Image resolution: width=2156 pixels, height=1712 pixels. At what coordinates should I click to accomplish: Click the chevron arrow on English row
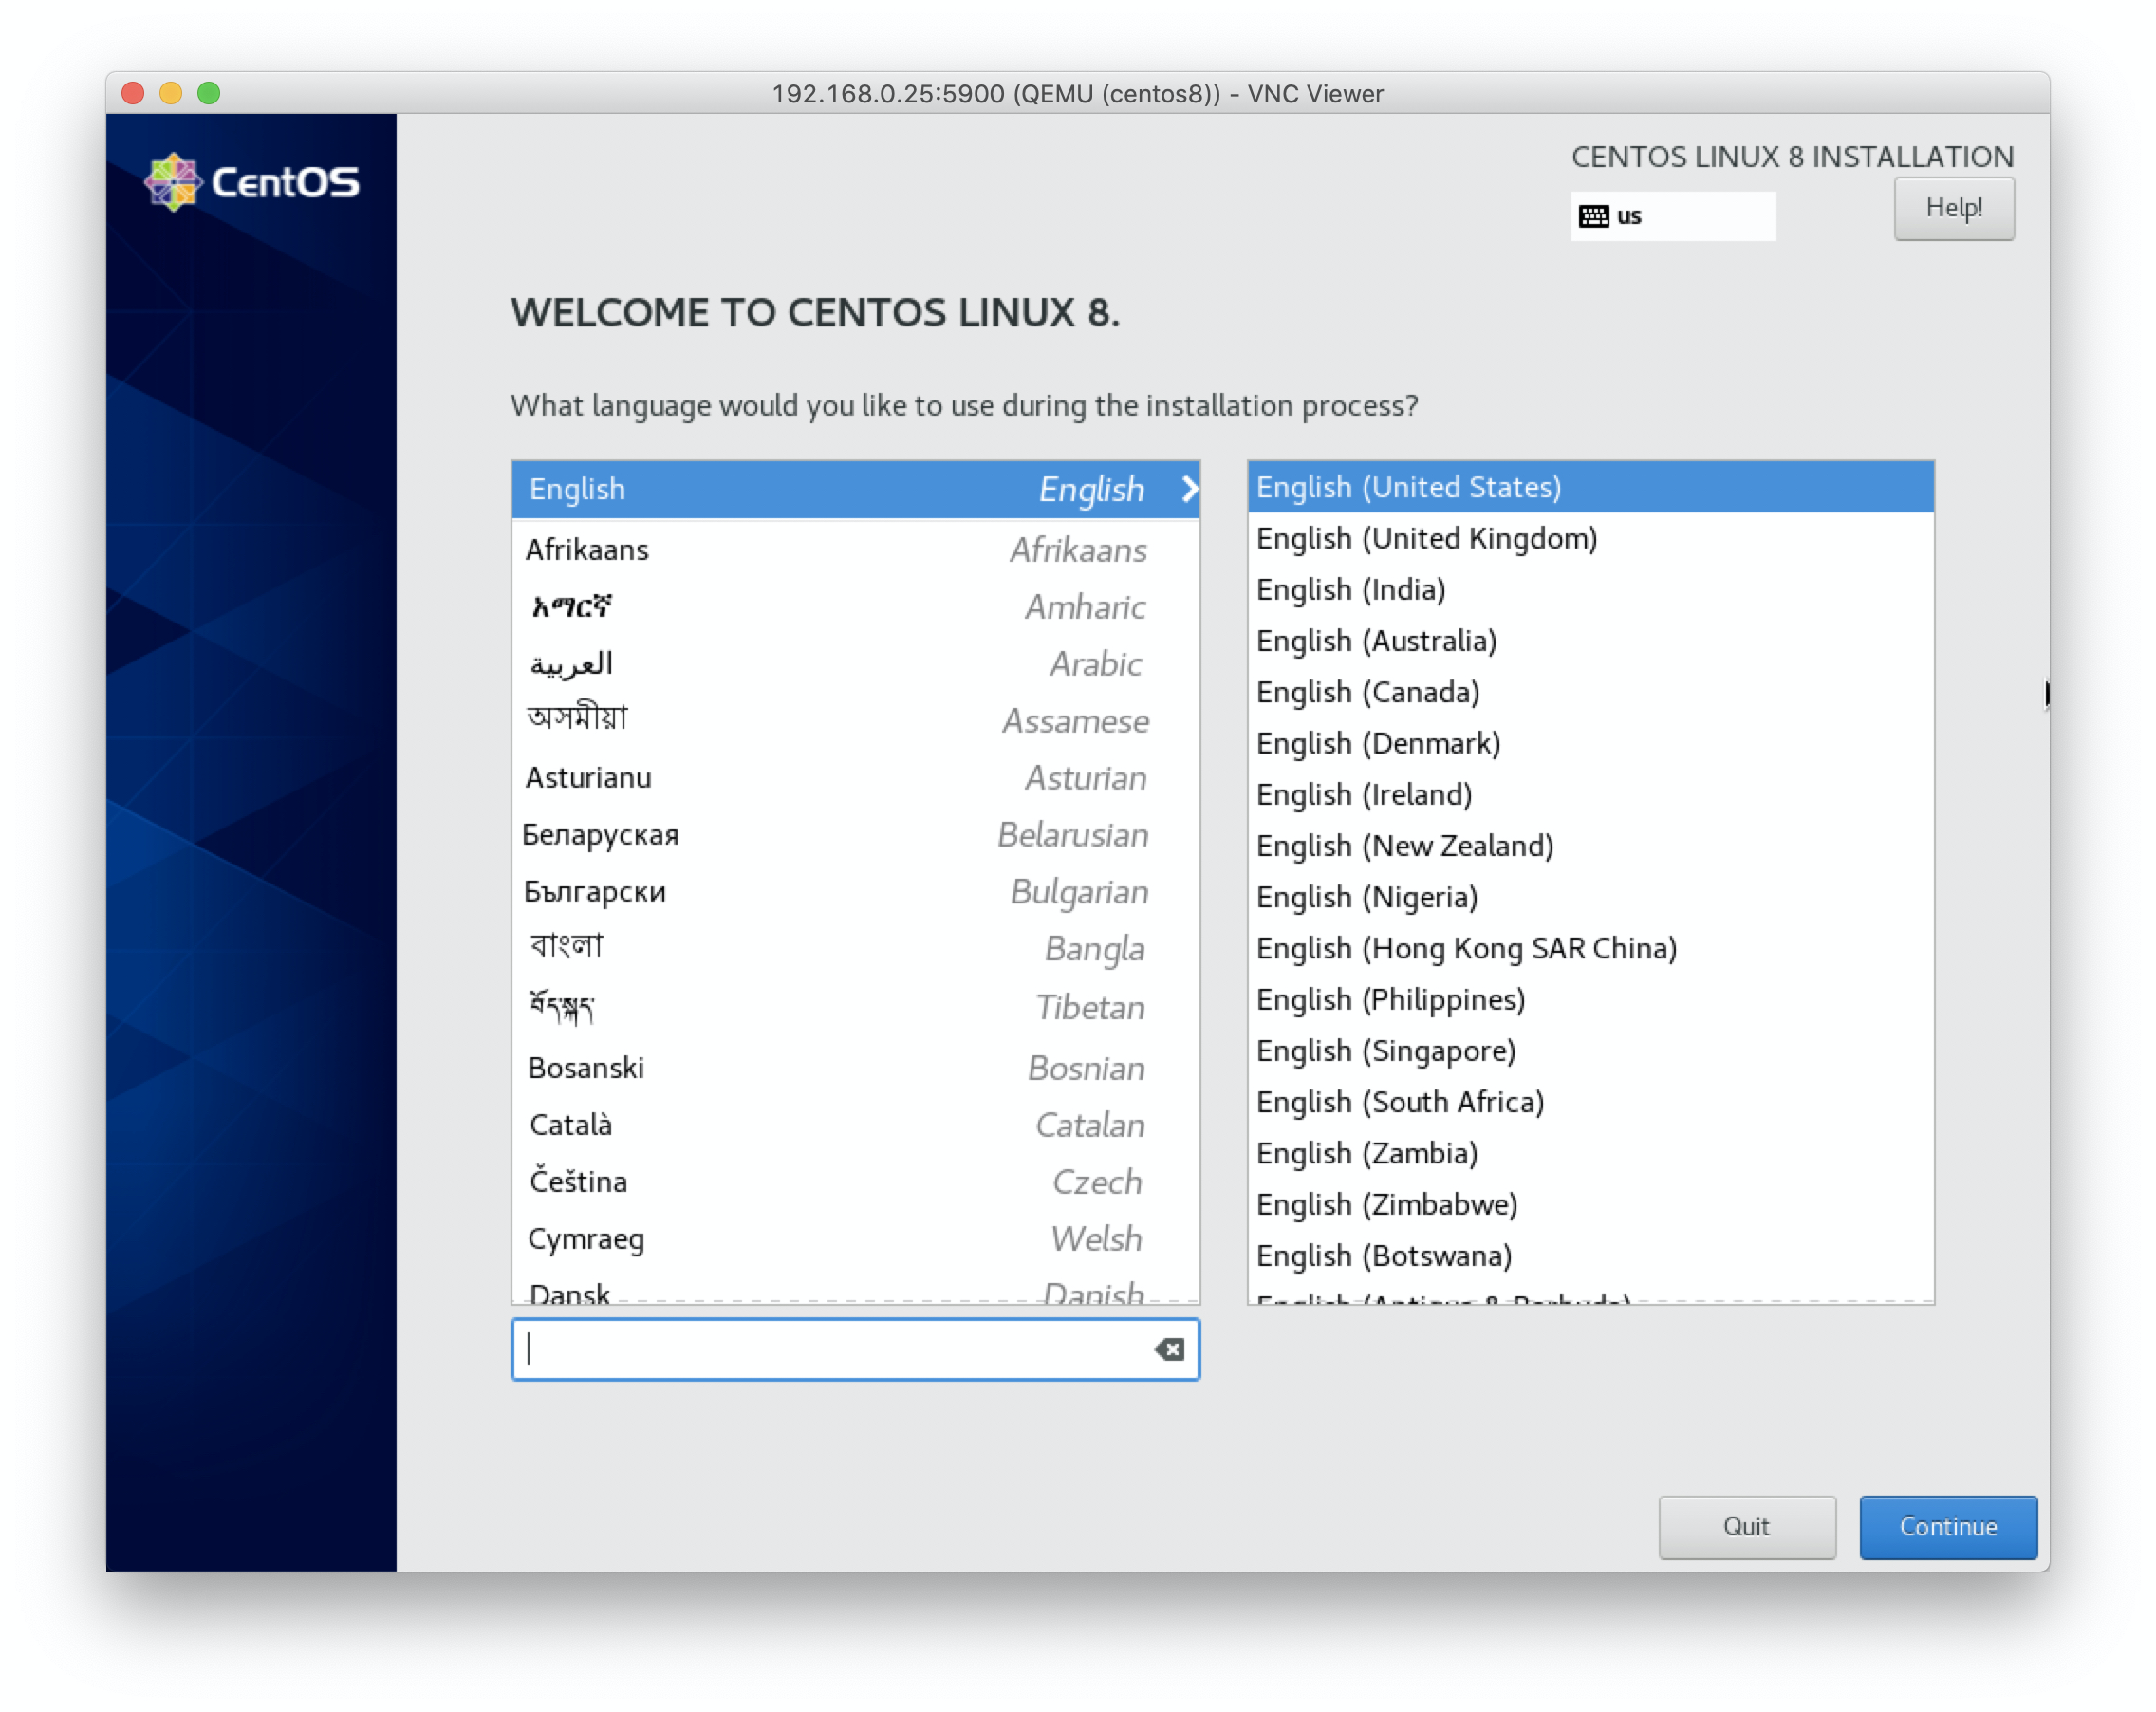[x=1188, y=489]
